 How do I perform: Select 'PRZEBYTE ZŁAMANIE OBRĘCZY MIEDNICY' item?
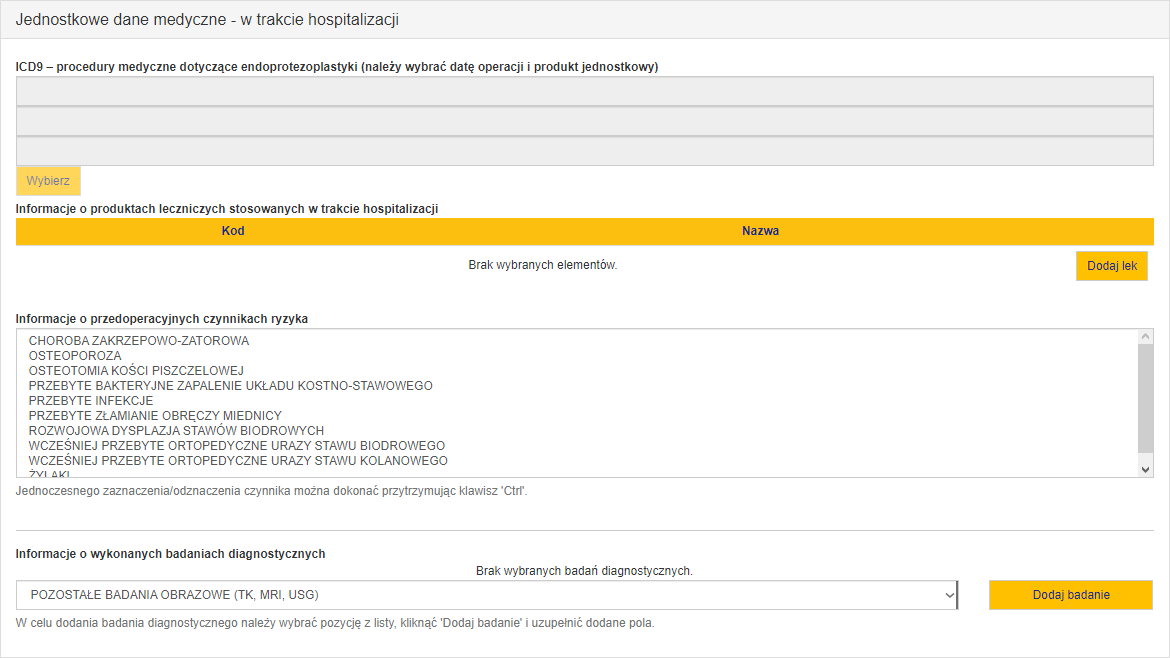(155, 416)
